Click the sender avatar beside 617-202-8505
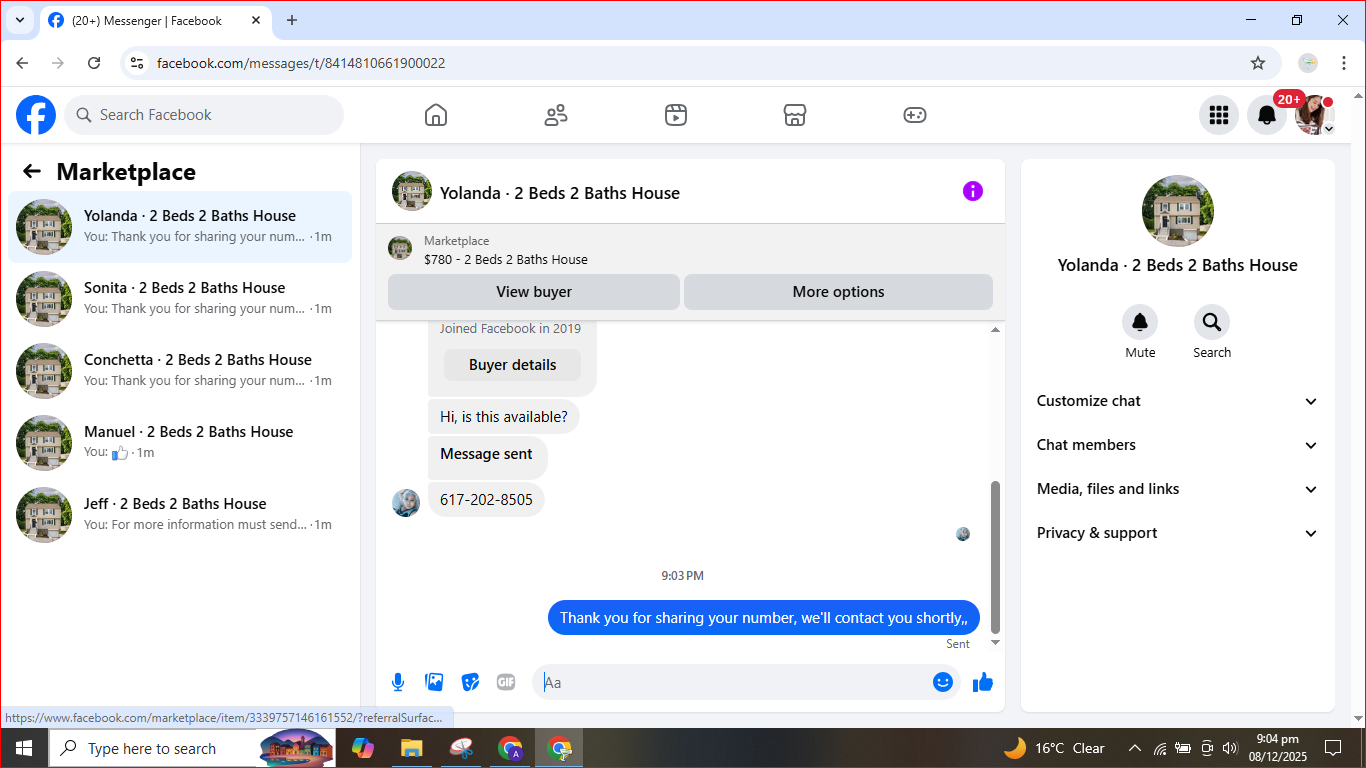 [x=406, y=503]
